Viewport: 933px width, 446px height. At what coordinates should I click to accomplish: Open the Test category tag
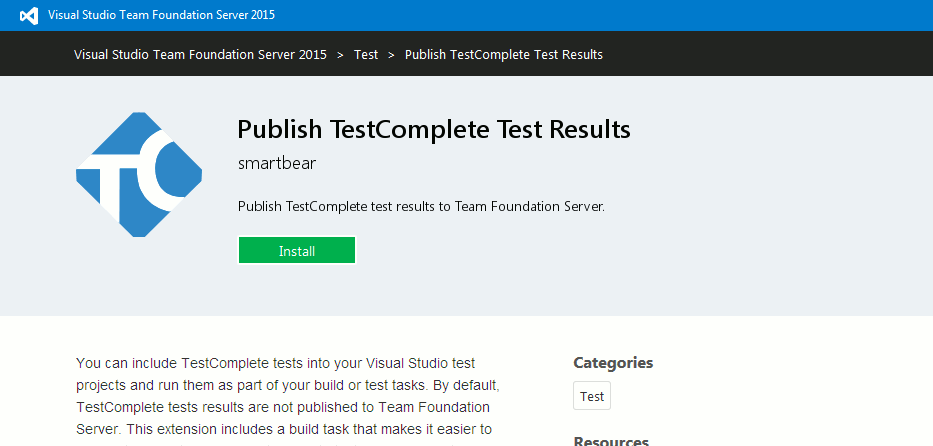[x=592, y=397]
